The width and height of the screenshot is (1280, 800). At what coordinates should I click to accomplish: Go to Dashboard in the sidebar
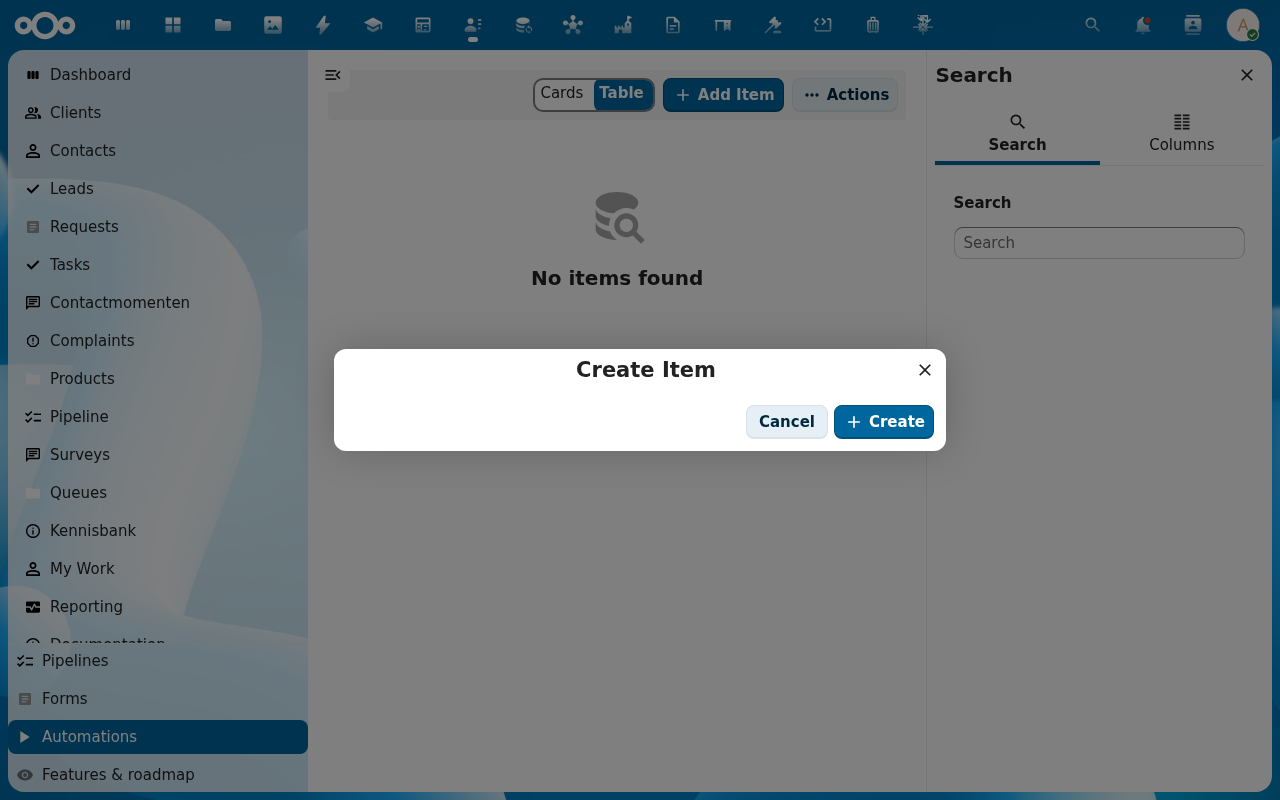click(x=158, y=75)
